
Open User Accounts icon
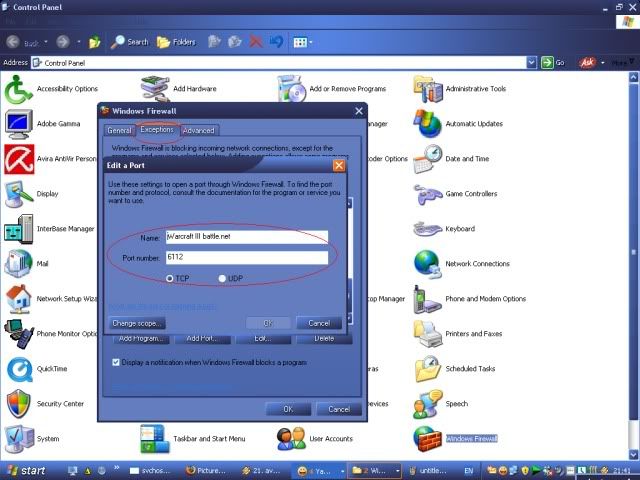pyautogui.click(x=291, y=439)
